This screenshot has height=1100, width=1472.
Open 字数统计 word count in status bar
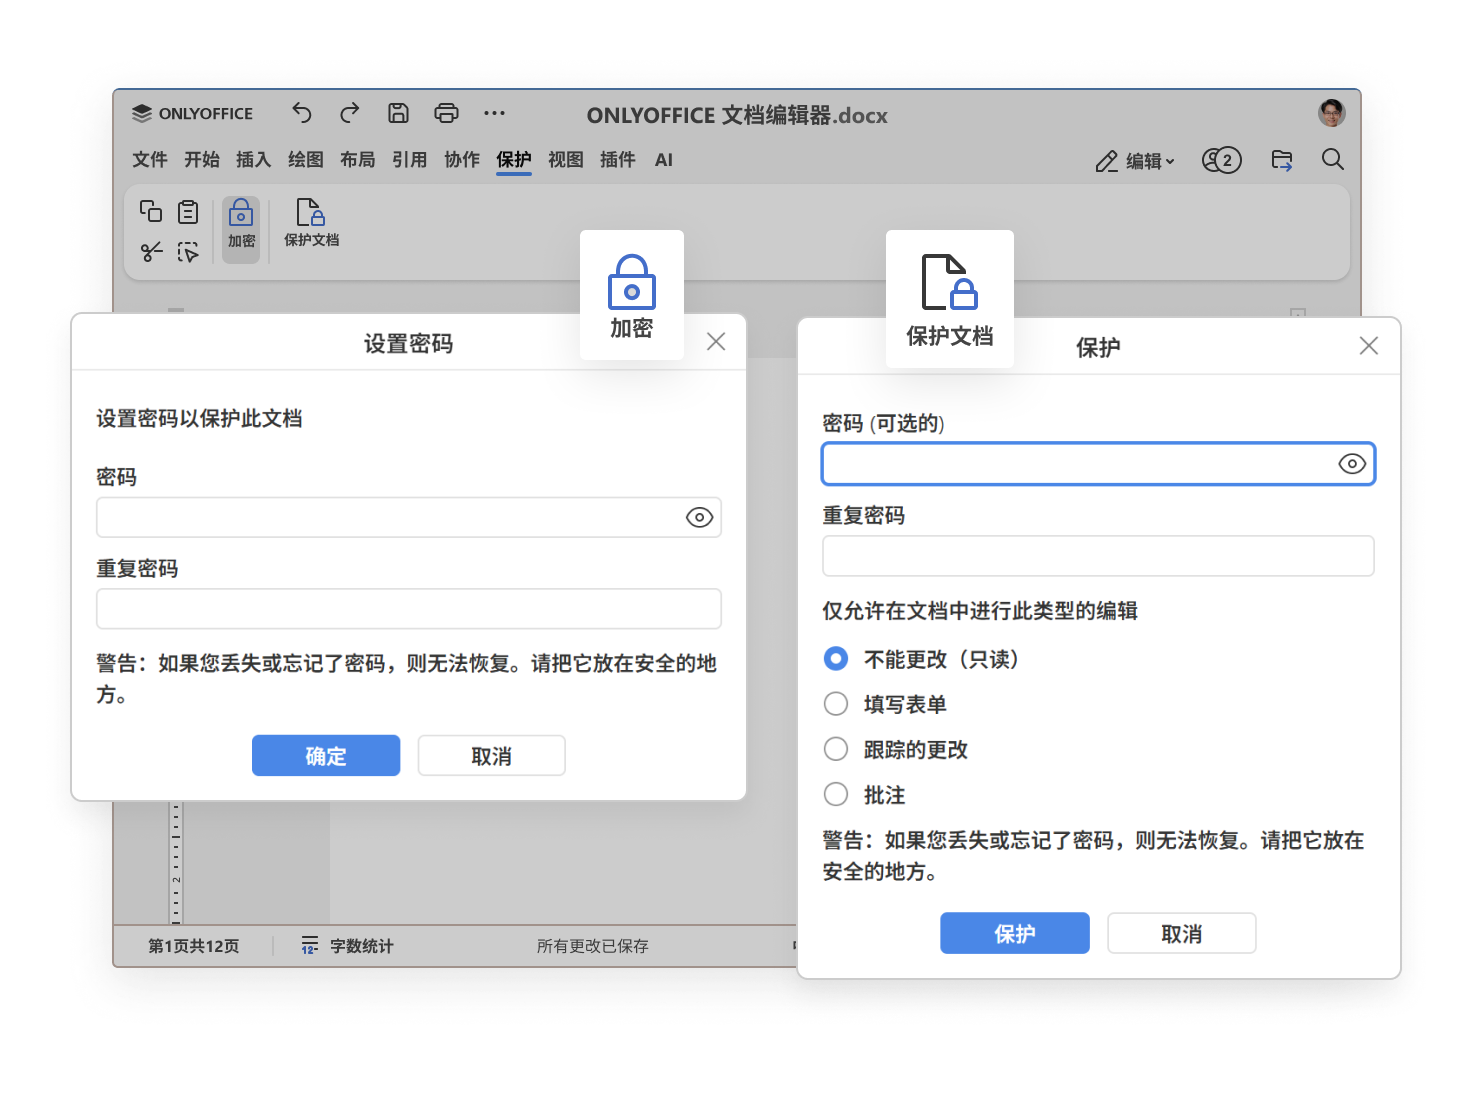(x=348, y=945)
